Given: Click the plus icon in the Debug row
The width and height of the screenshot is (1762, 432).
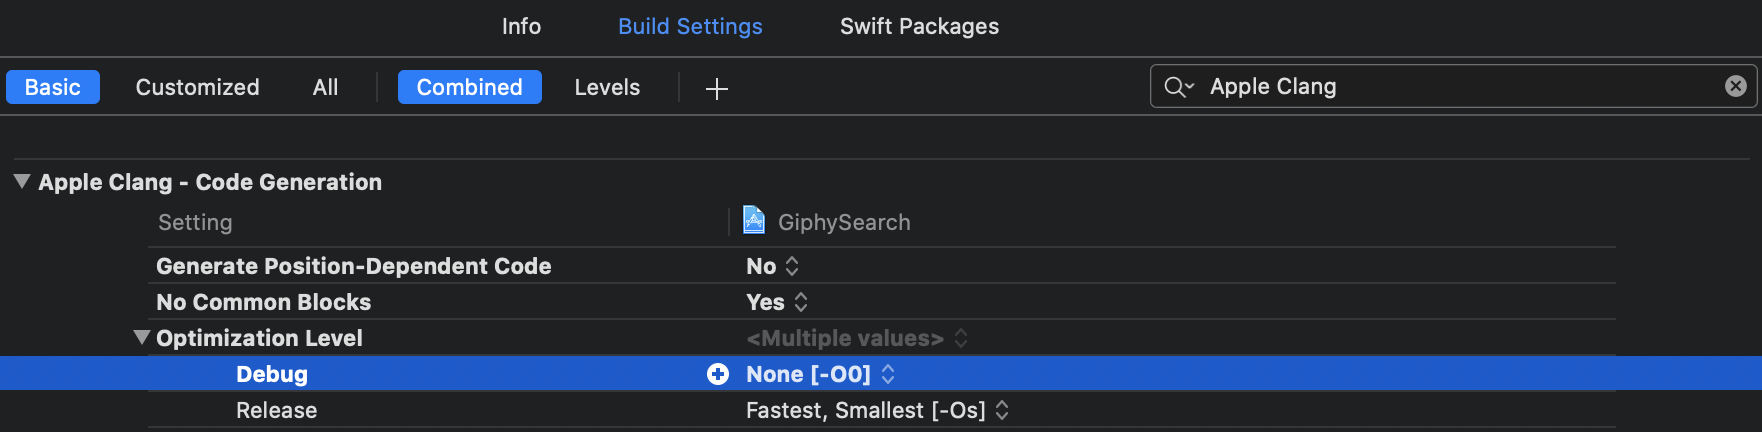Looking at the screenshot, I should pos(718,374).
